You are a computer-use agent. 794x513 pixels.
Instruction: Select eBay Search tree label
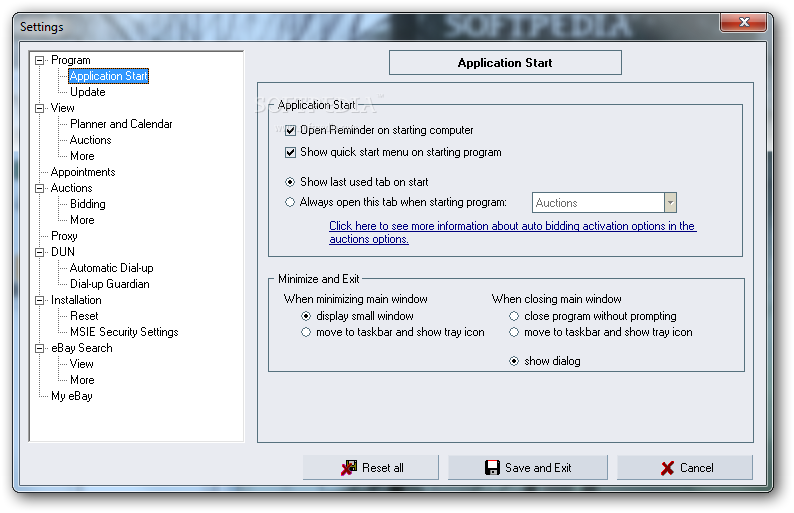click(x=82, y=348)
